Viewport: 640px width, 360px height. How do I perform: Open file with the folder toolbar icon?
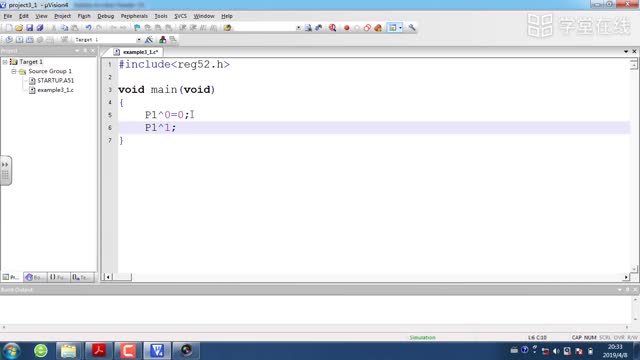pyautogui.click(x=19, y=28)
